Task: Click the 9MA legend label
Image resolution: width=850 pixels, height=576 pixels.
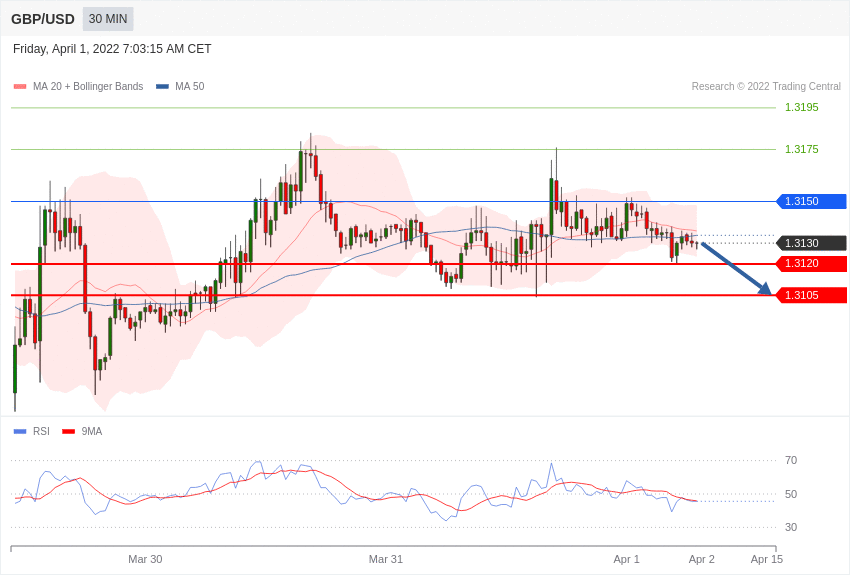Action: point(92,431)
